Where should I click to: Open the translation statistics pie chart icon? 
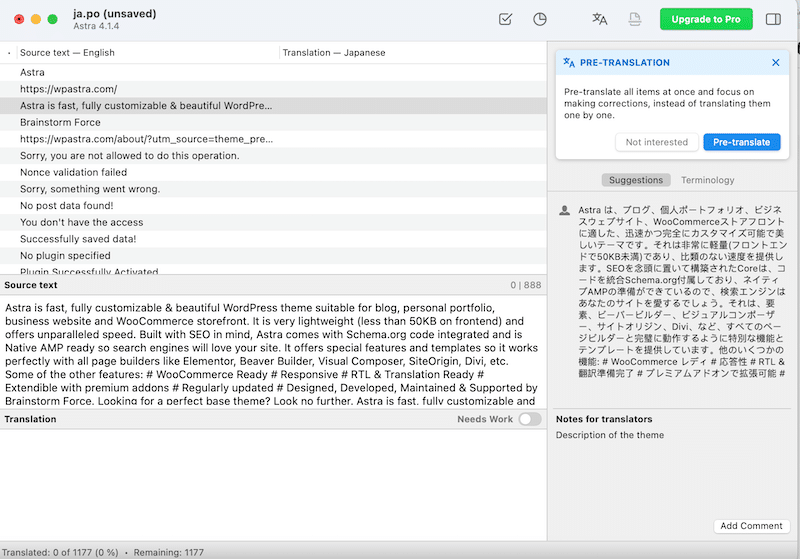click(540, 19)
